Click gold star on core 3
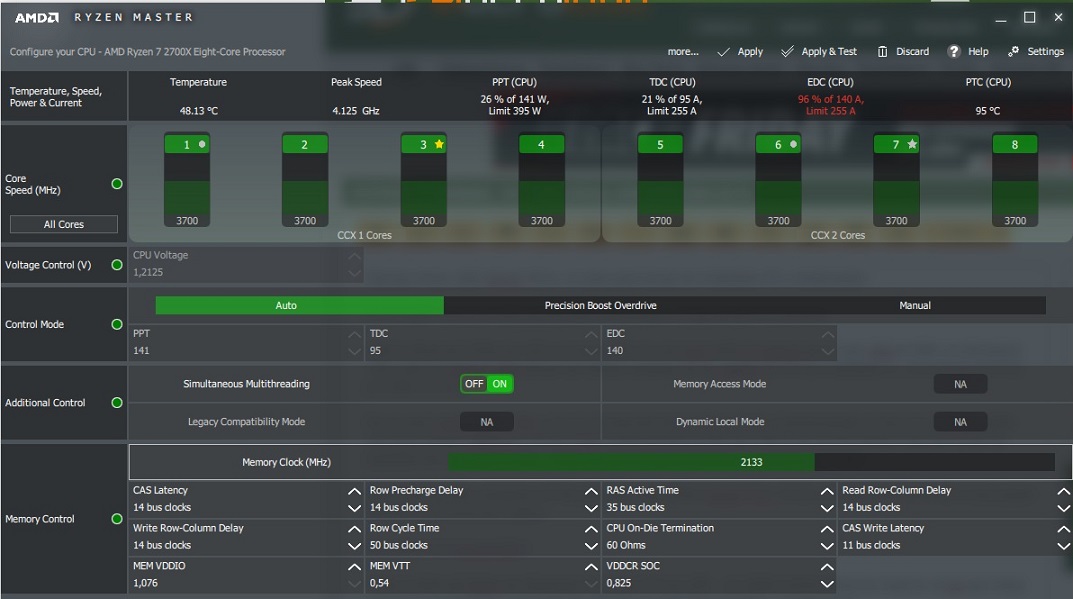Viewport: 1073px width, 599px height. [439, 144]
